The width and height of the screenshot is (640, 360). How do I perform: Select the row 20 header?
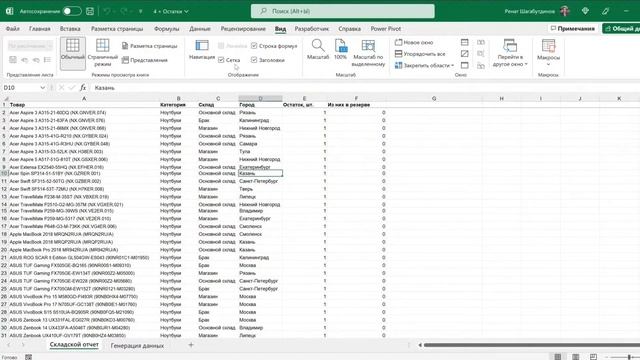pos(4,250)
